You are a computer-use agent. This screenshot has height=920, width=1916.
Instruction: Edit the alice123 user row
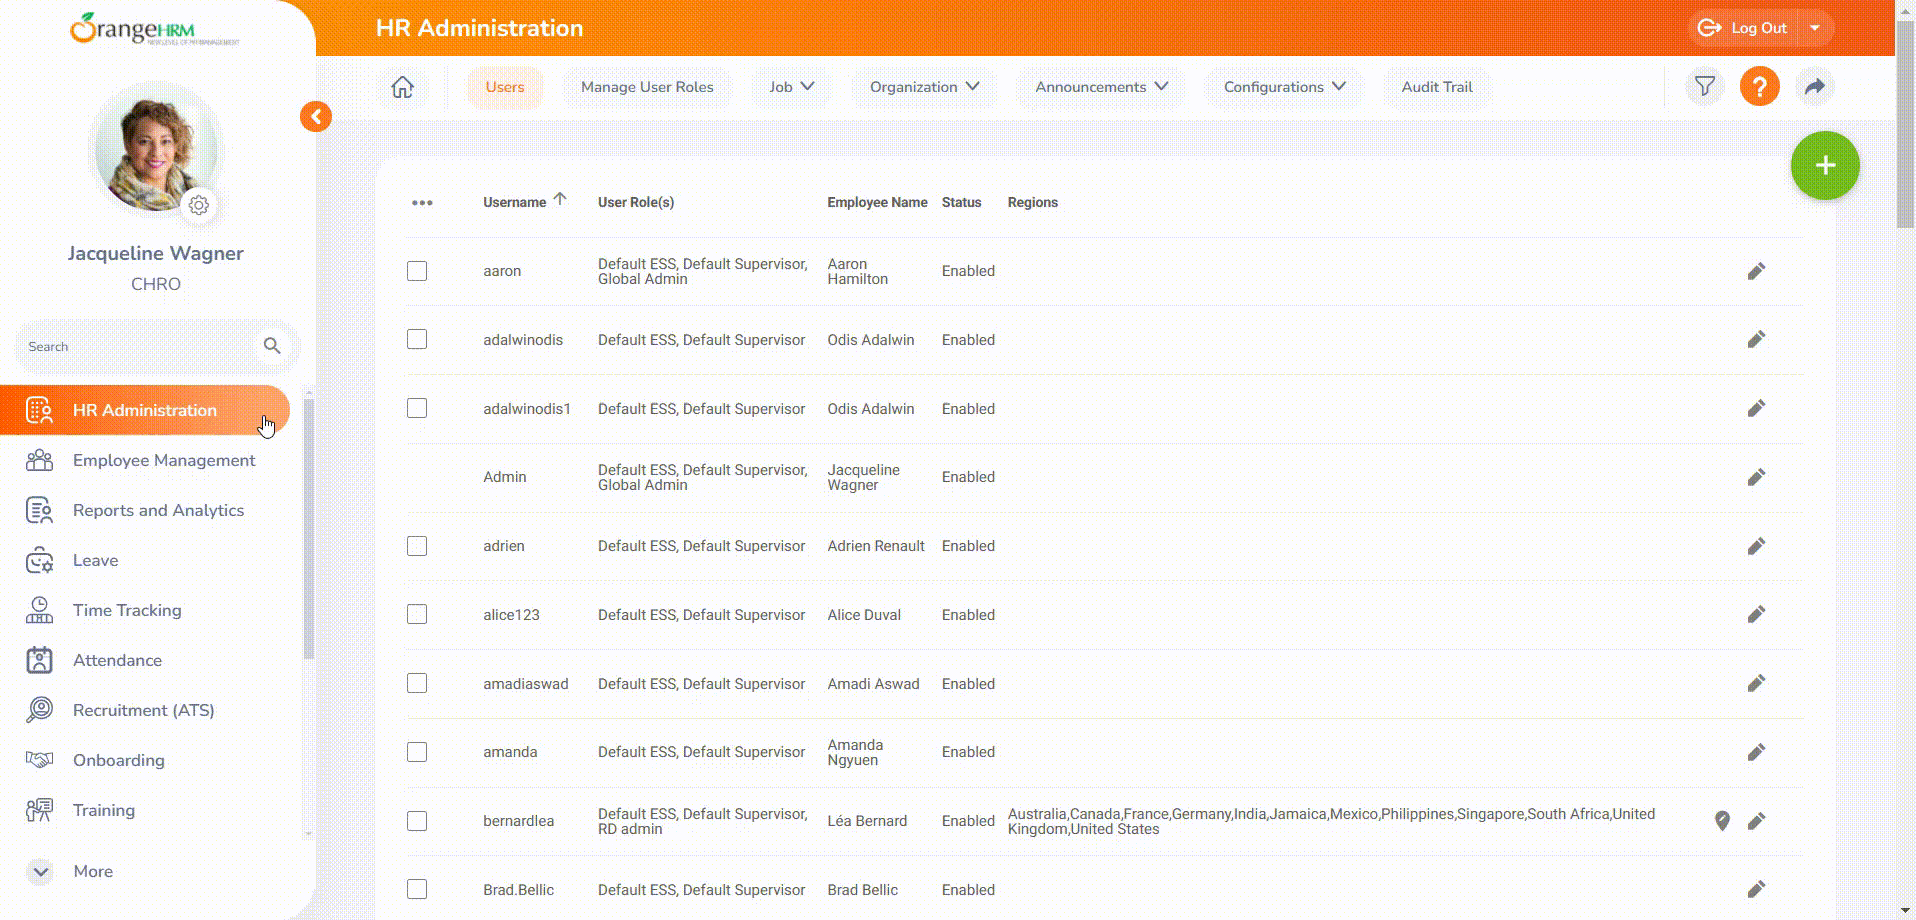(1756, 615)
